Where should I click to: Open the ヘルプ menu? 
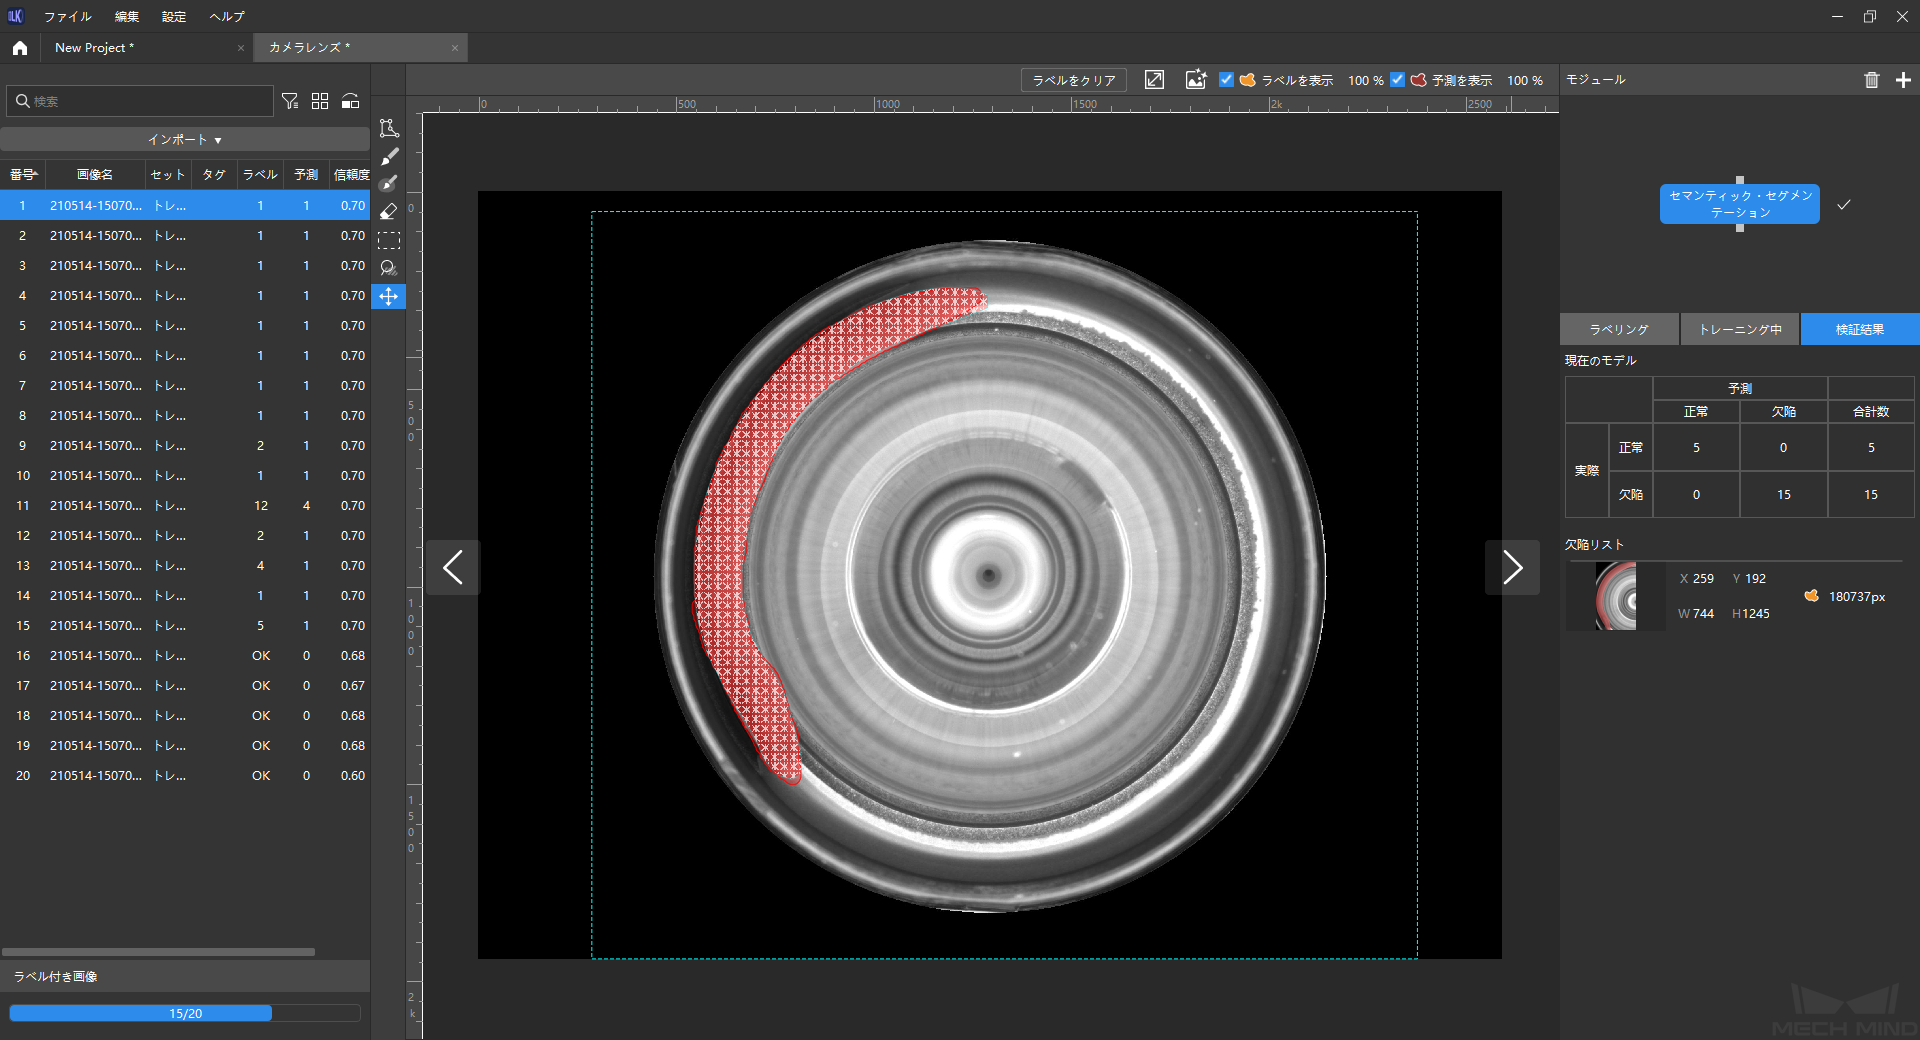coord(227,16)
